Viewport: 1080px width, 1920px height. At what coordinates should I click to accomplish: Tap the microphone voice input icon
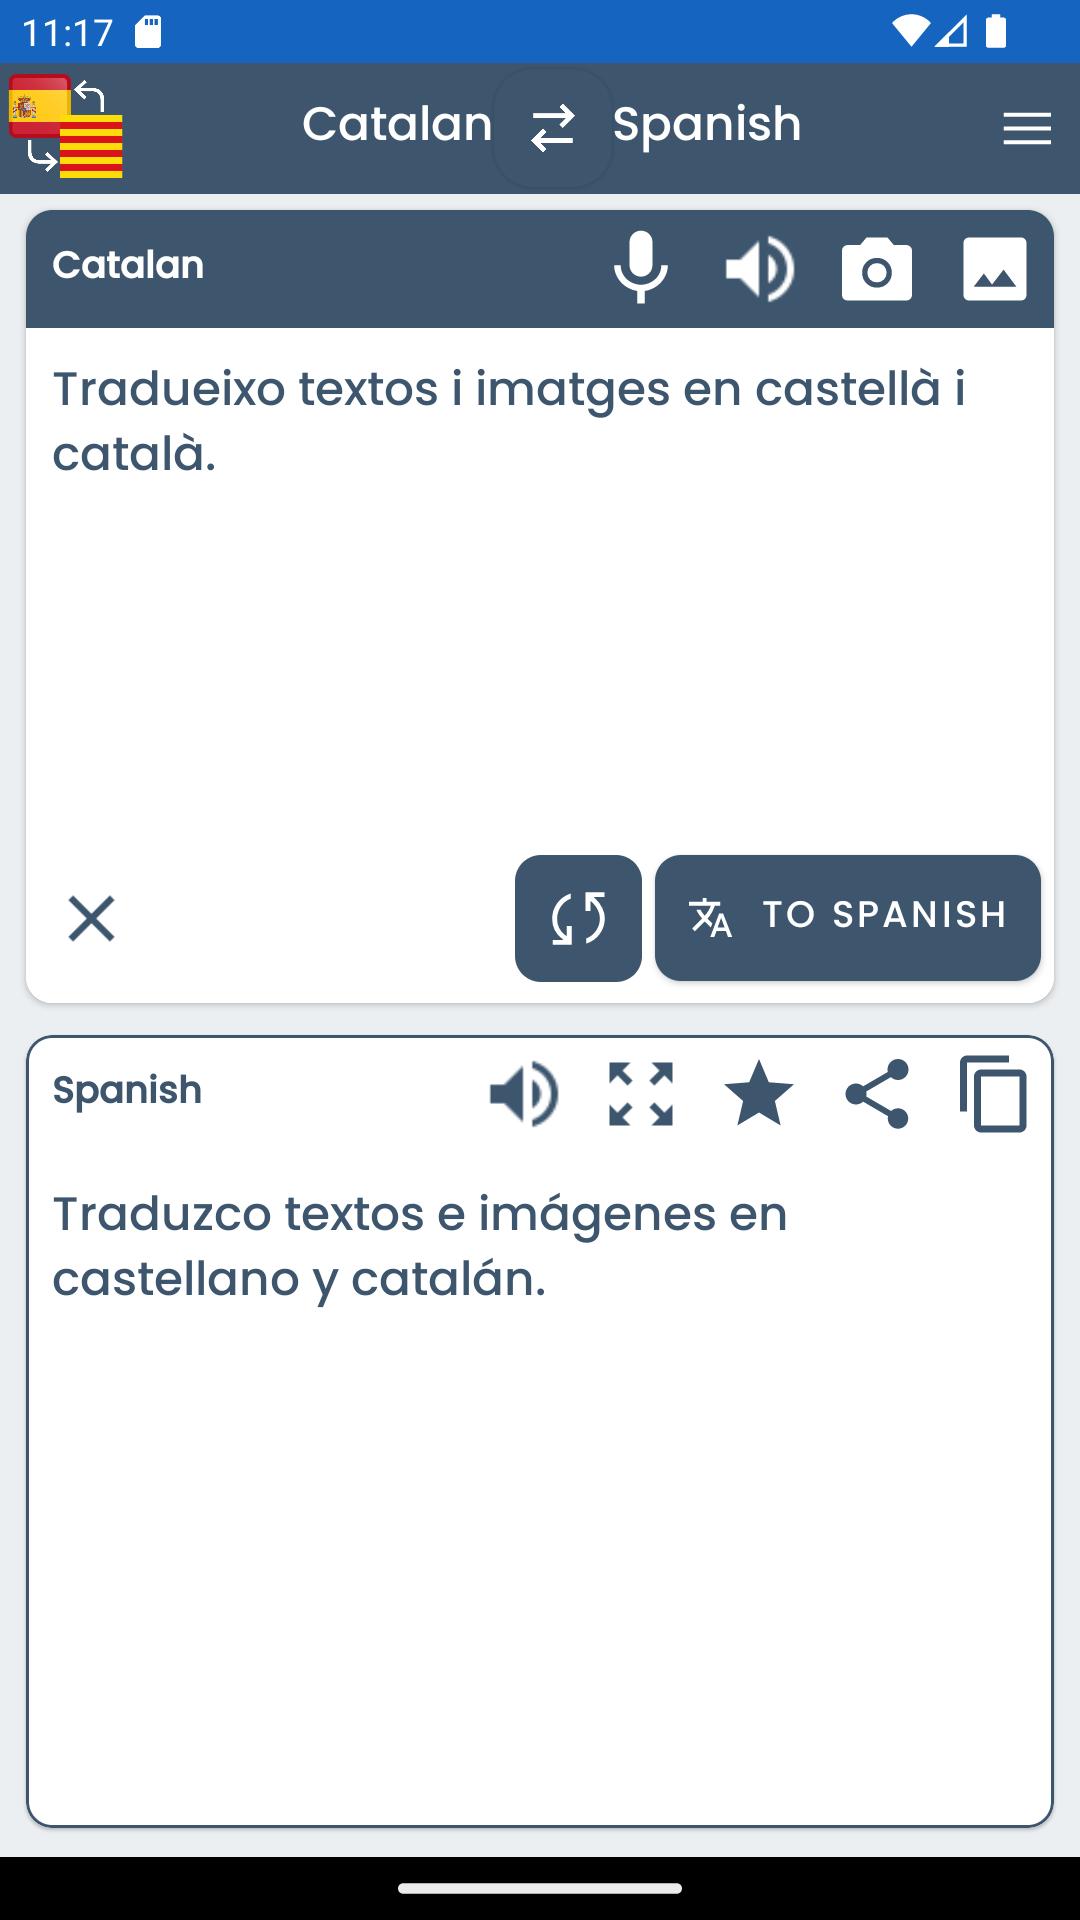[x=641, y=268]
